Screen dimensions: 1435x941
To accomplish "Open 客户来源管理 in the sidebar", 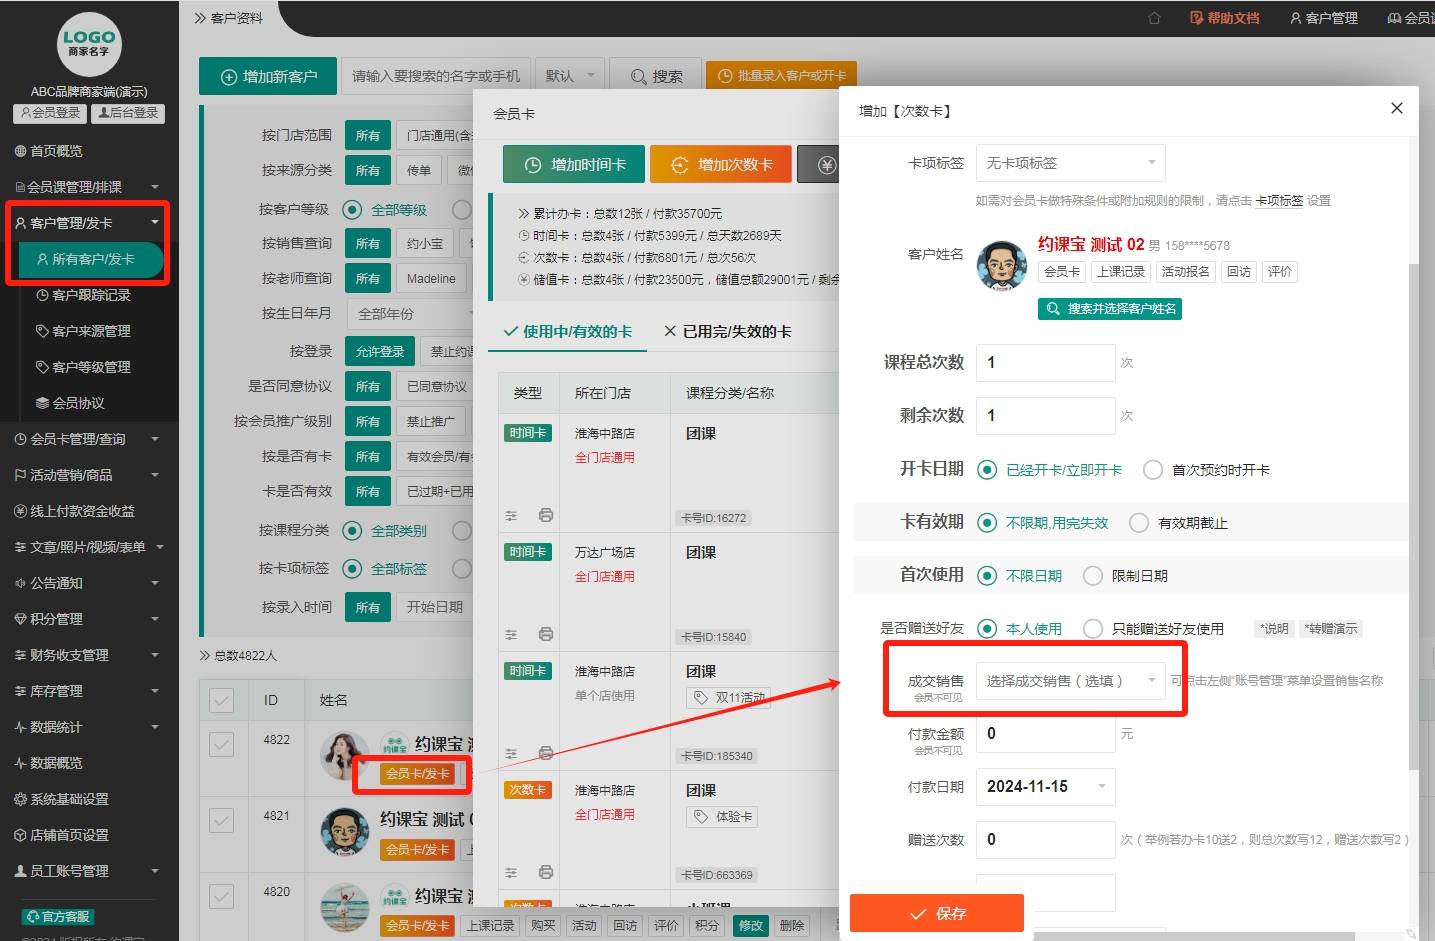I will click(91, 331).
